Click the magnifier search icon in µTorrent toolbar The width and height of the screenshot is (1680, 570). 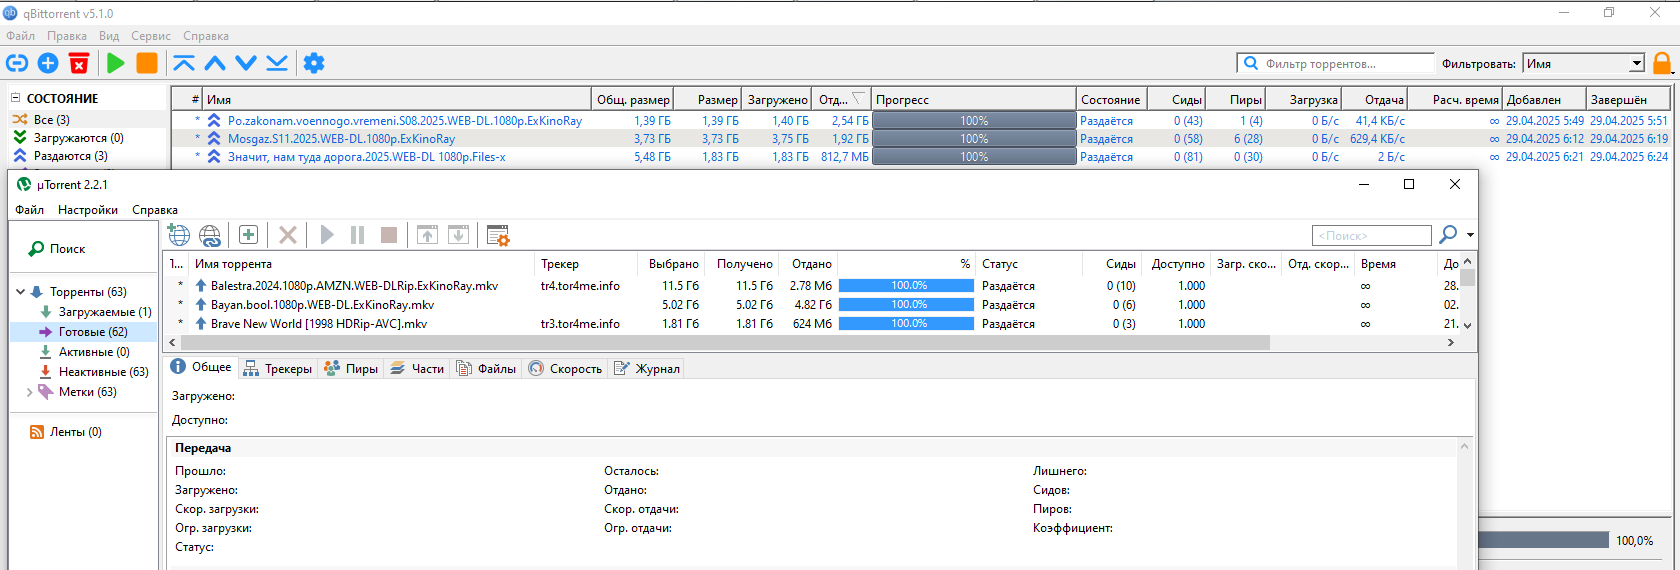[1448, 234]
